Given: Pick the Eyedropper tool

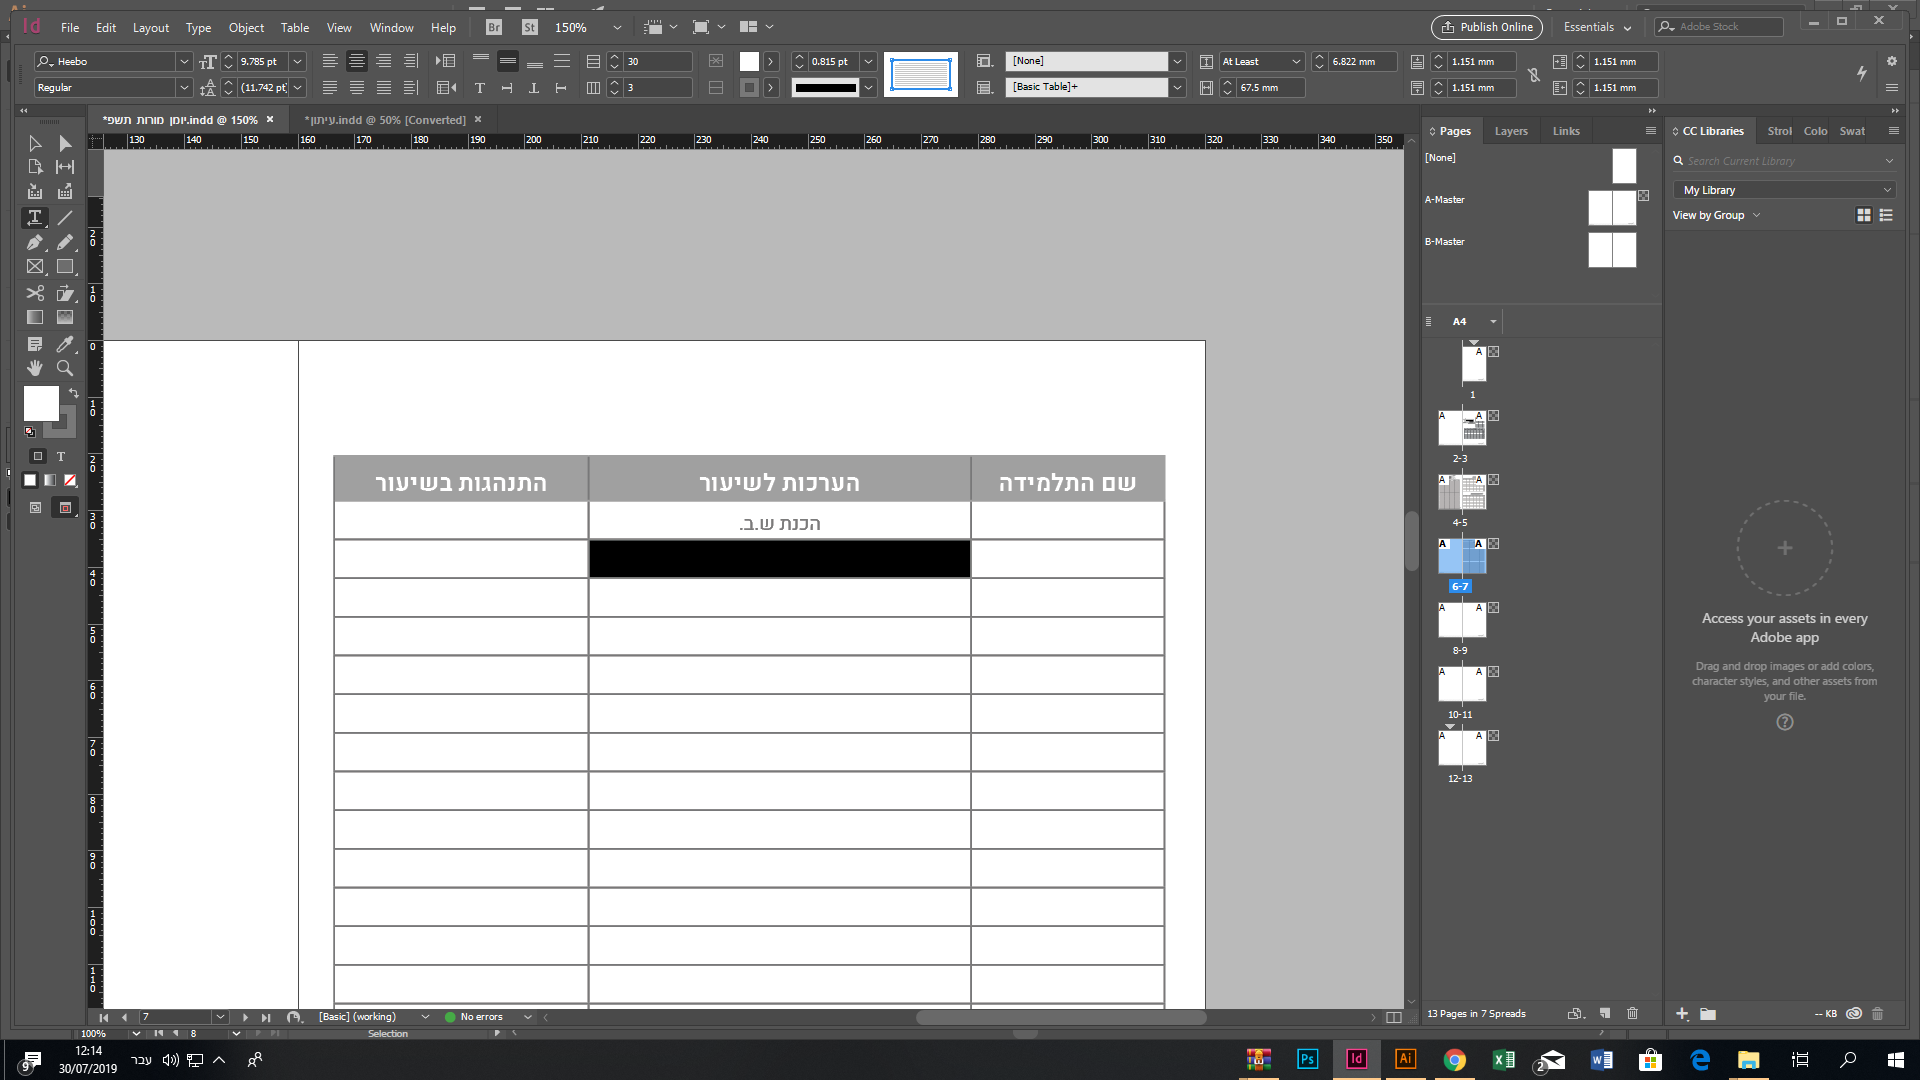Looking at the screenshot, I should click(x=64, y=343).
